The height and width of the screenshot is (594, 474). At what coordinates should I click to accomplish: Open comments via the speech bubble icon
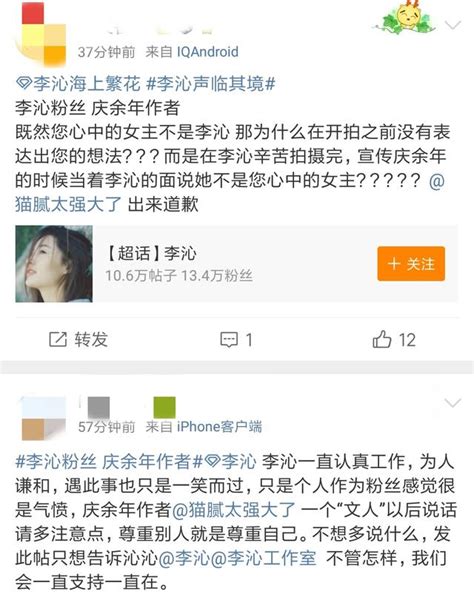click(x=229, y=339)
